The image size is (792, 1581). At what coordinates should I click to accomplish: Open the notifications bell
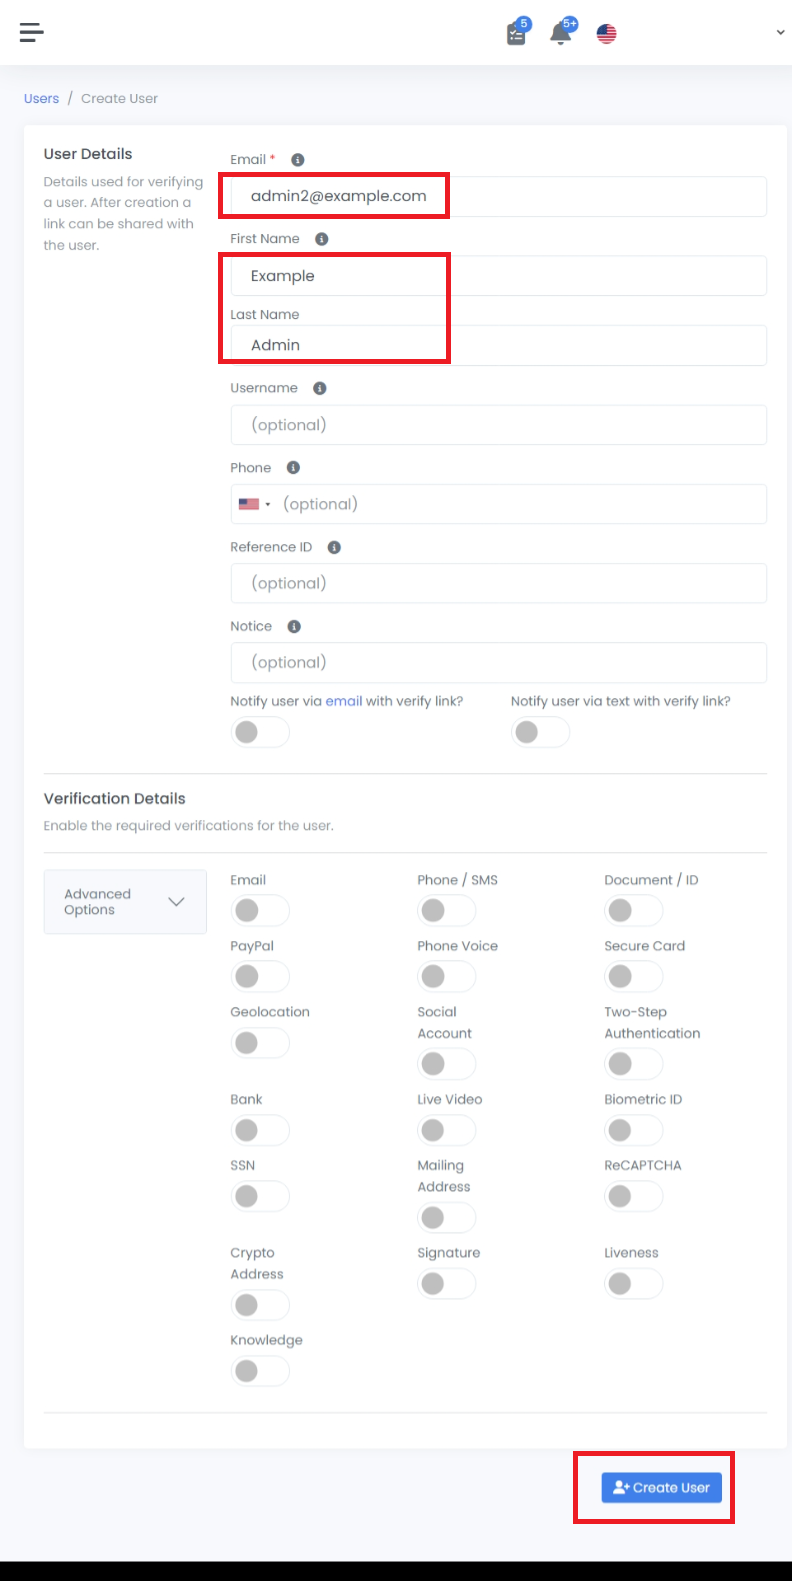coord(561,34)
